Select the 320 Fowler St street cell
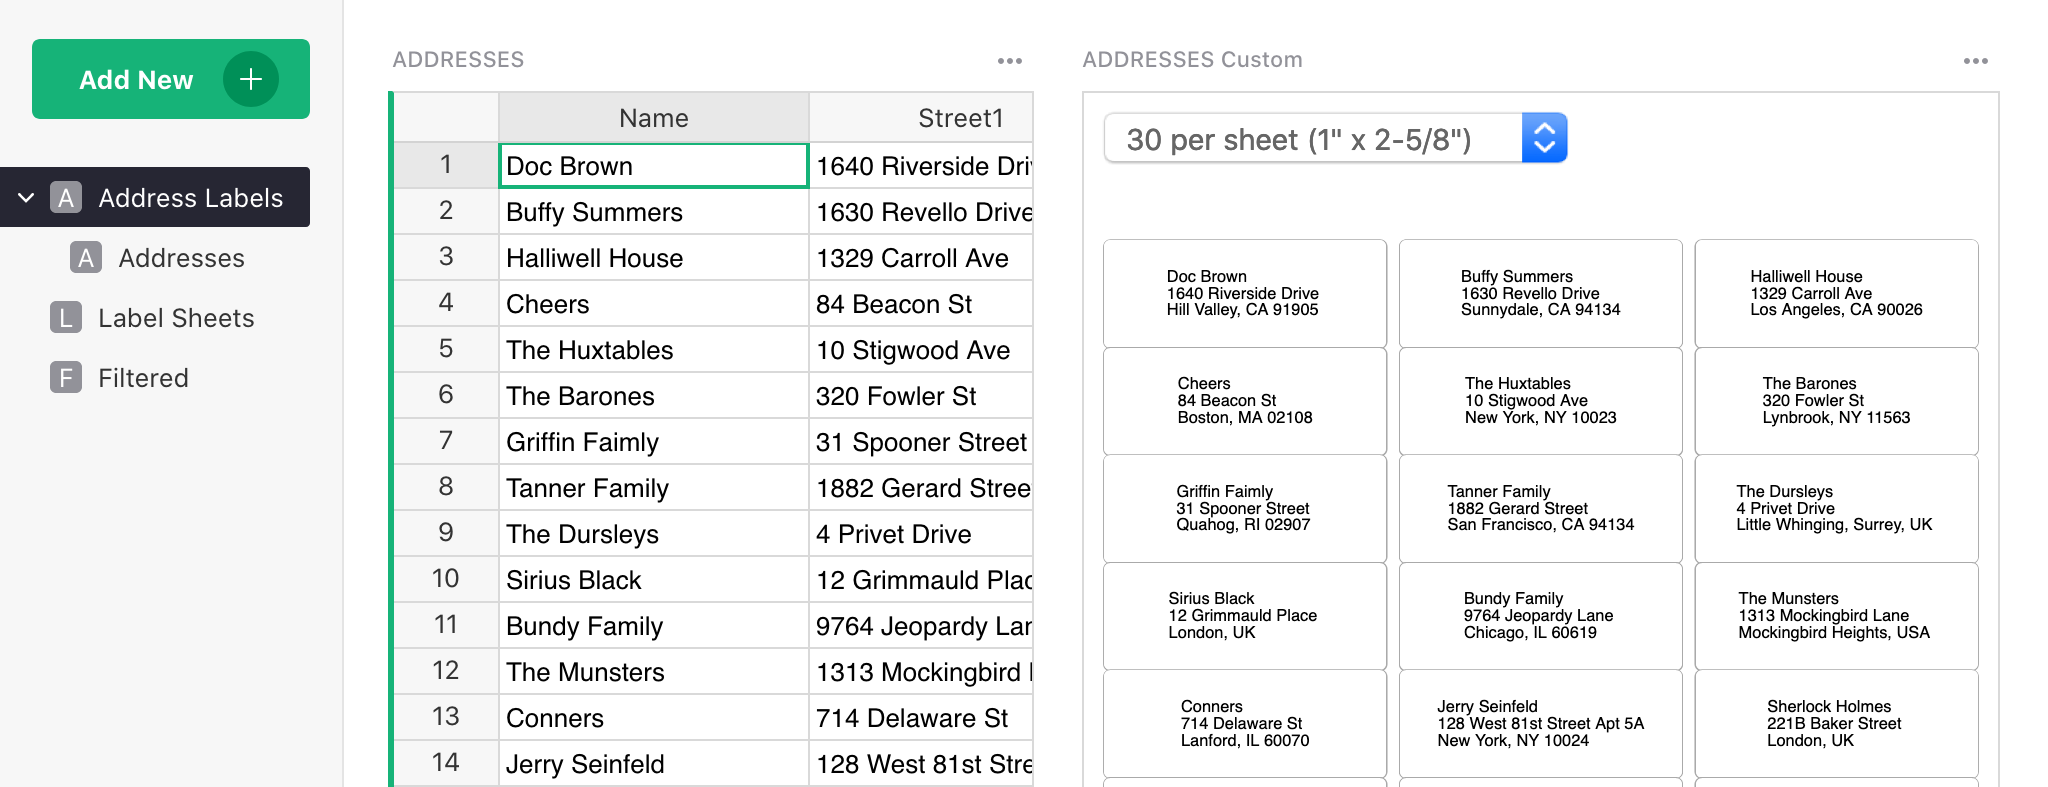The width and height of the screenshot is (2048, 787). click(x=921, y=395)
